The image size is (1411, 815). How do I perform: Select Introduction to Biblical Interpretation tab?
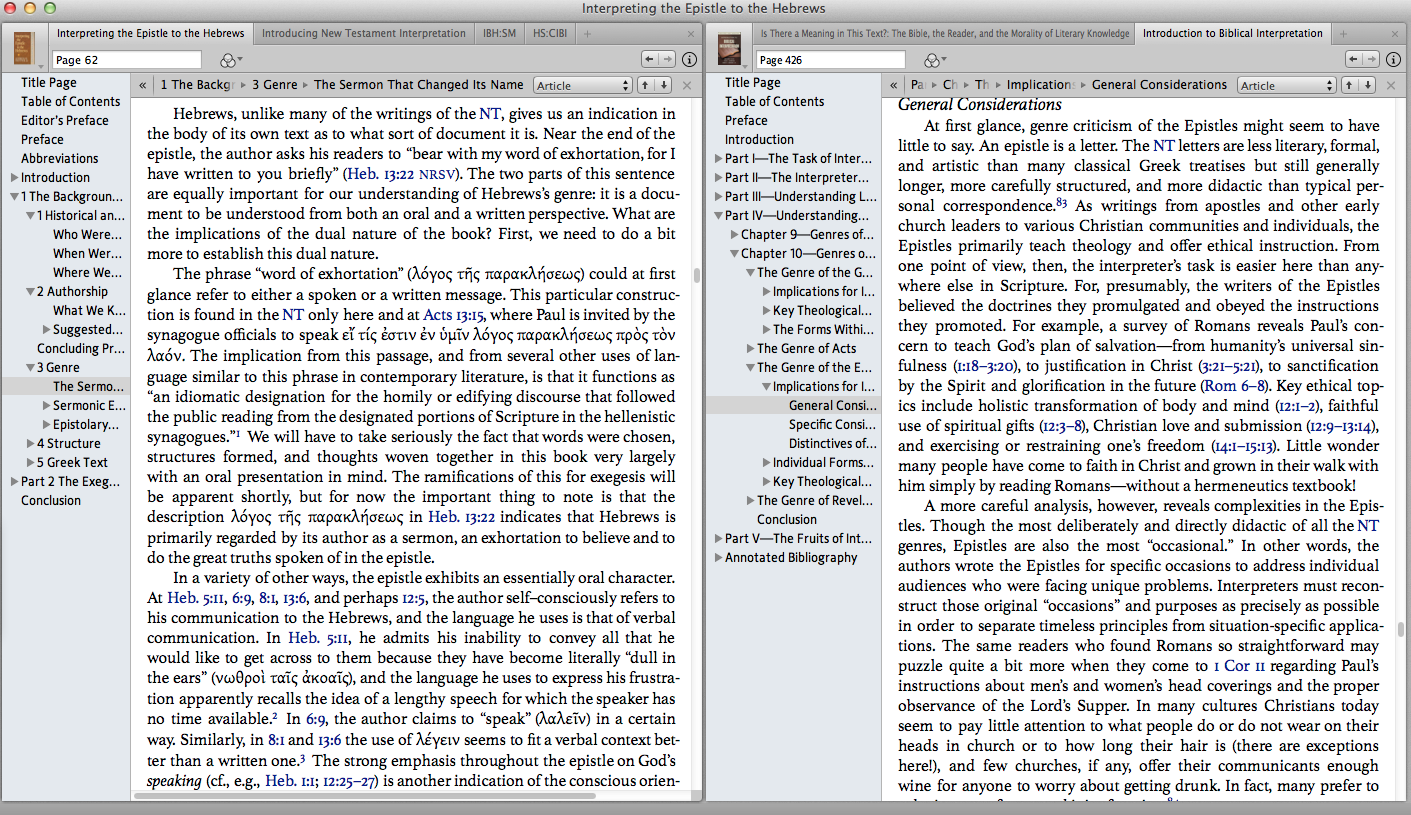click(x=1232, y=34)
